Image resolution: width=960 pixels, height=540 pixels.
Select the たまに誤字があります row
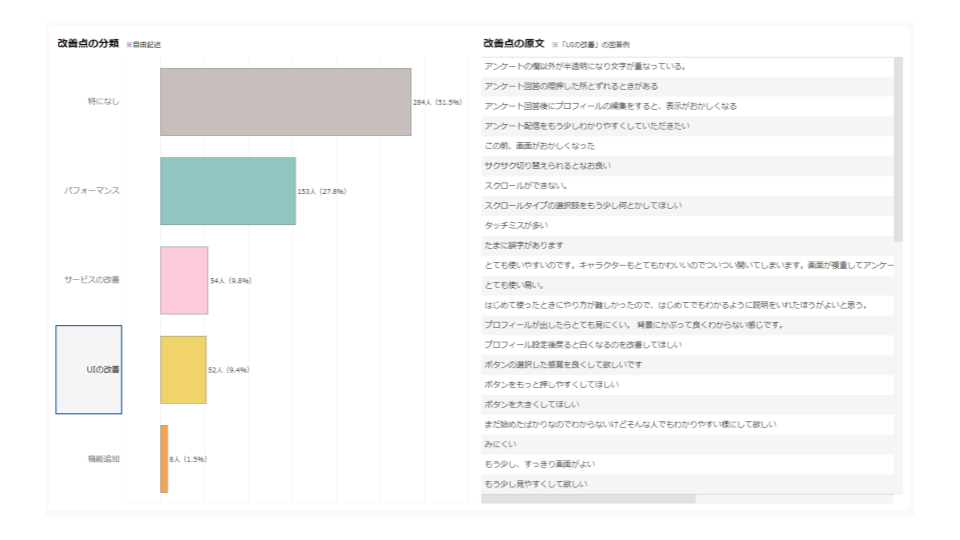(x=525, y=246)
